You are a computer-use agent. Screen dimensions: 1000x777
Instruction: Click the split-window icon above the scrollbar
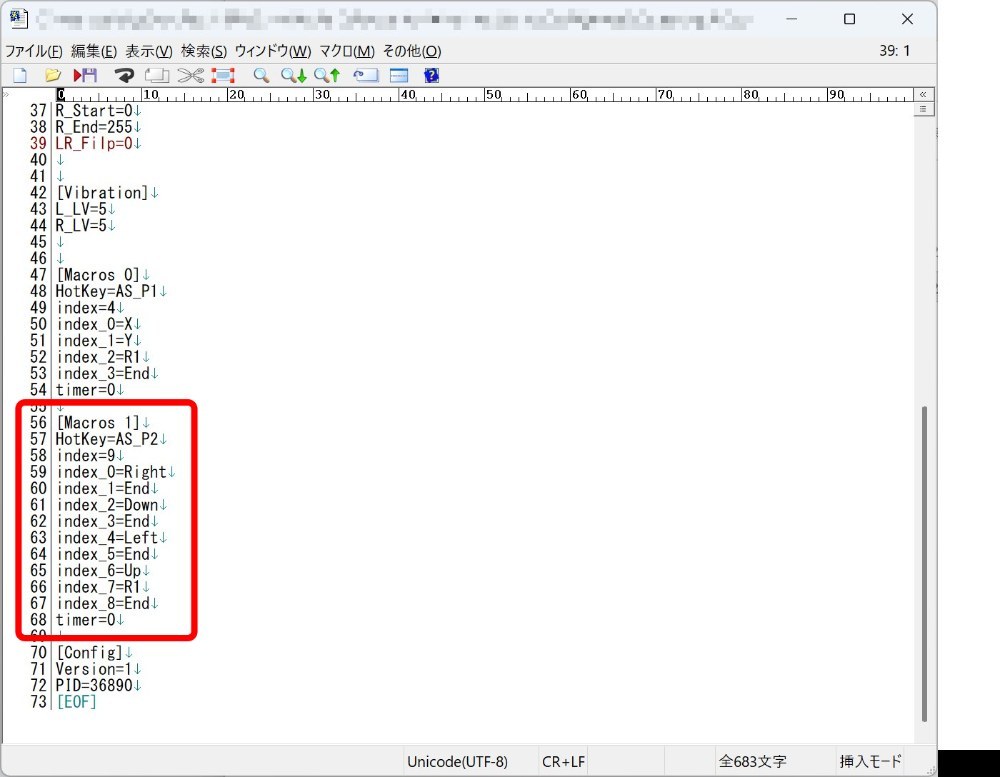(923, 110)
